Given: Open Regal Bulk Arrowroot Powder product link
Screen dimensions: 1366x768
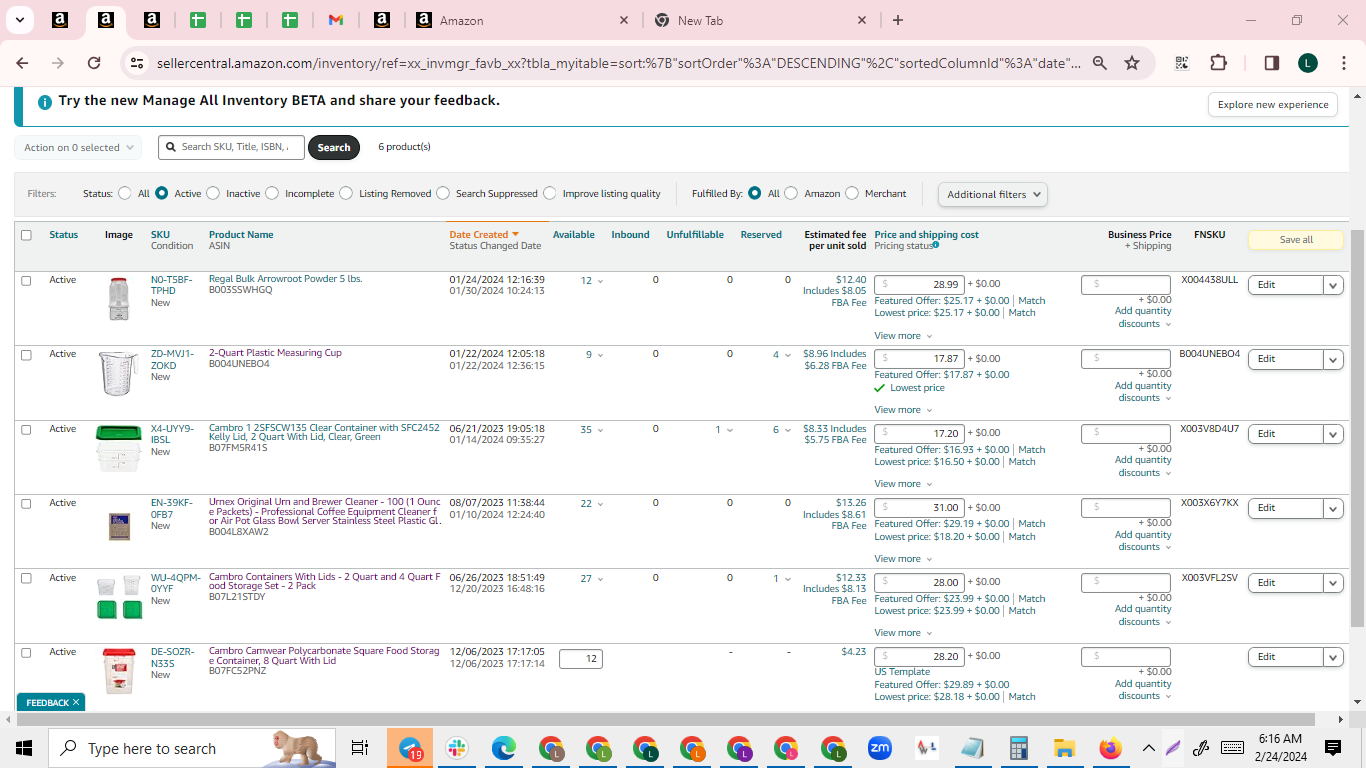Looking at the screenshot, I should pos(286,279).
